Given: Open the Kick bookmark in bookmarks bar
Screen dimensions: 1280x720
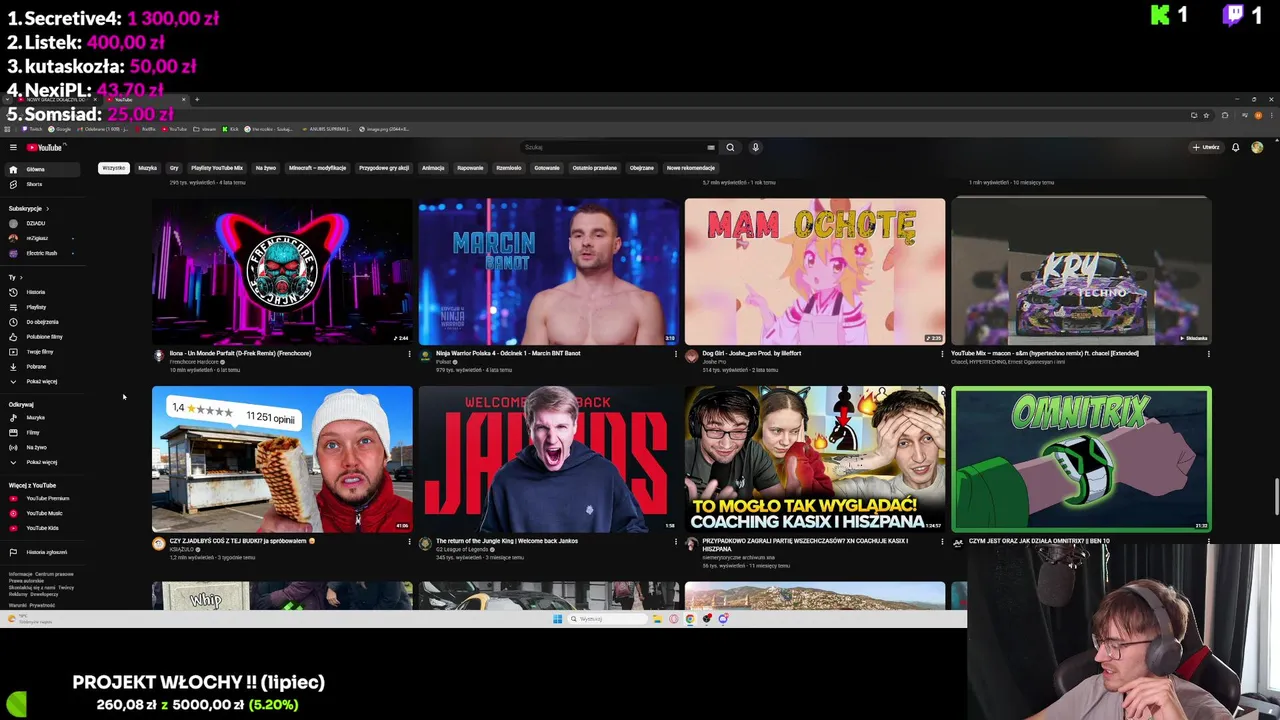Looking at the screenshot, I should pyautogui.click(x=232, y=129).
